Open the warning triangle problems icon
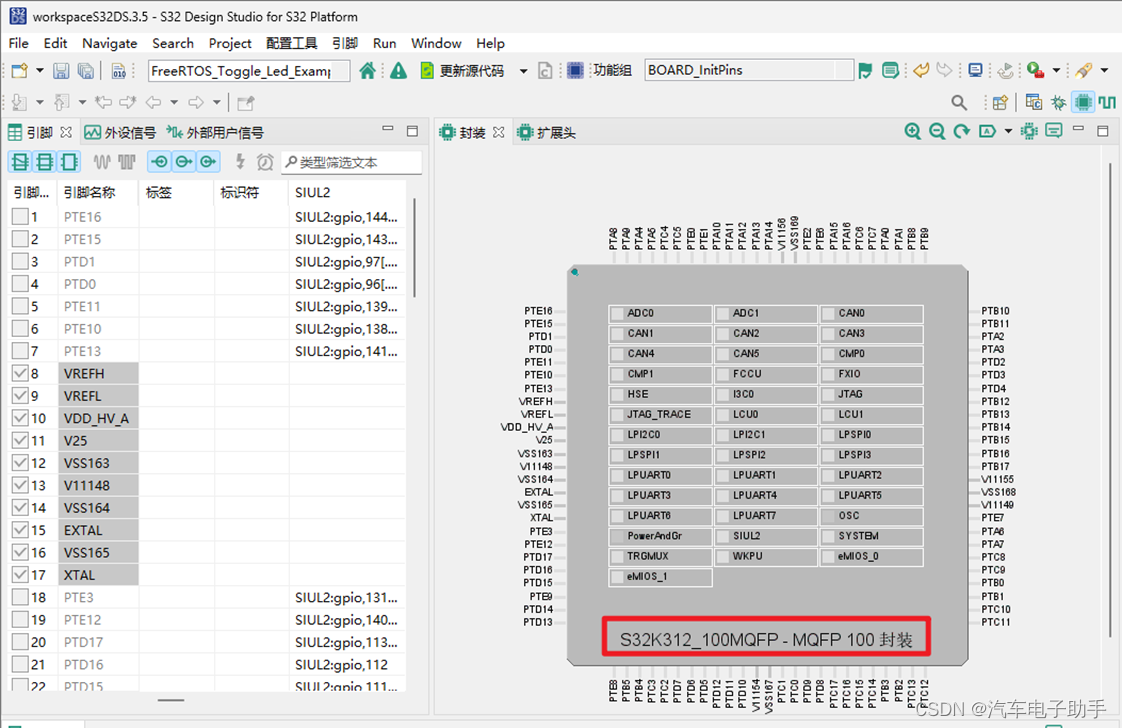 399,70
